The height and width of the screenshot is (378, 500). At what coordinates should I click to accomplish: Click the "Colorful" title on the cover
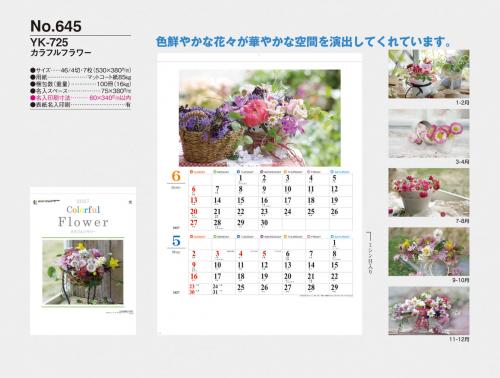(83, 210)
